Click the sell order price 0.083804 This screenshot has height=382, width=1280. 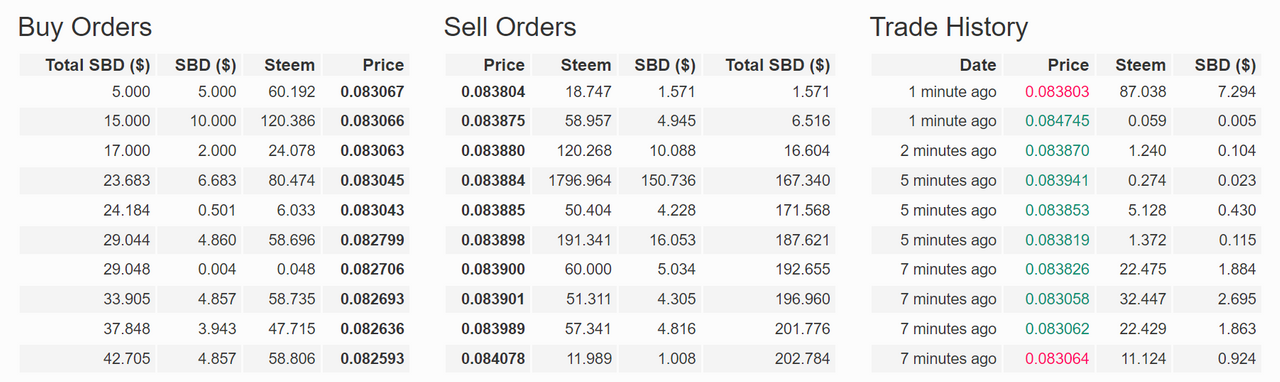click(493, 91)
